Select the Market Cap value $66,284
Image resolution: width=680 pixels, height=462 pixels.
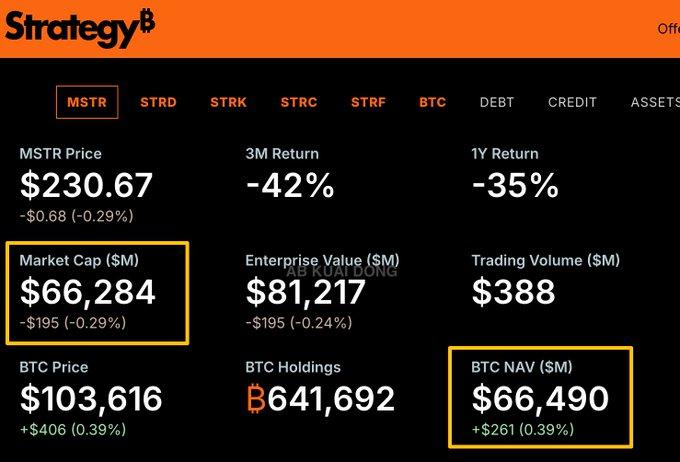pyautogui.click(x=88, y=292)
